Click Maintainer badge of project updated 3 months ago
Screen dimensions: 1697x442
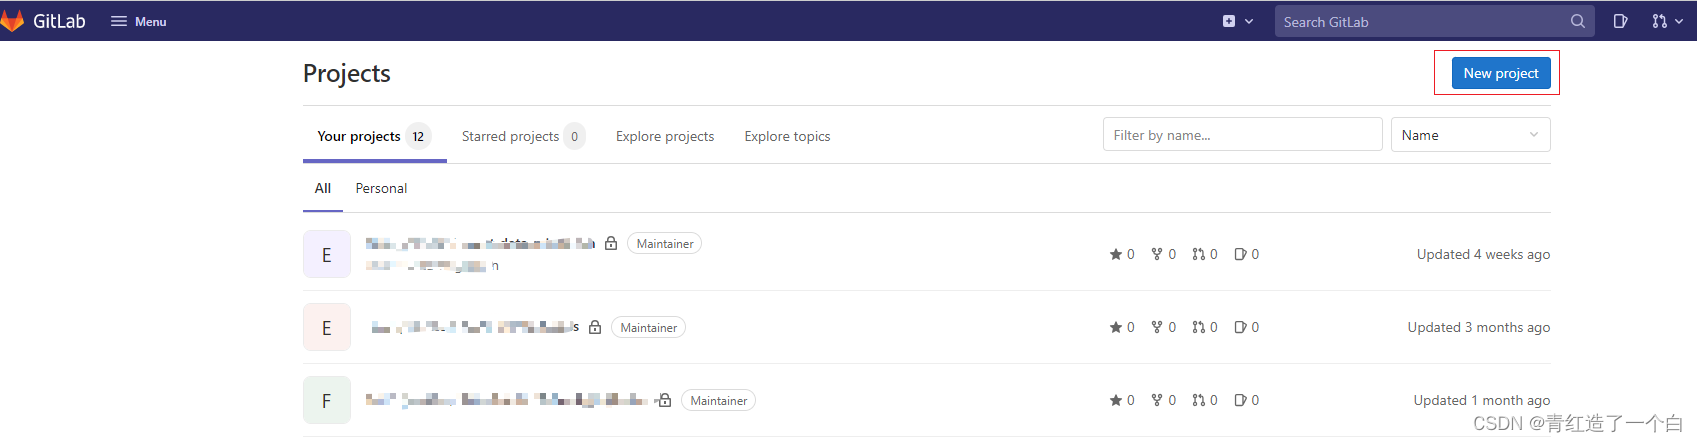pos(648,327)
